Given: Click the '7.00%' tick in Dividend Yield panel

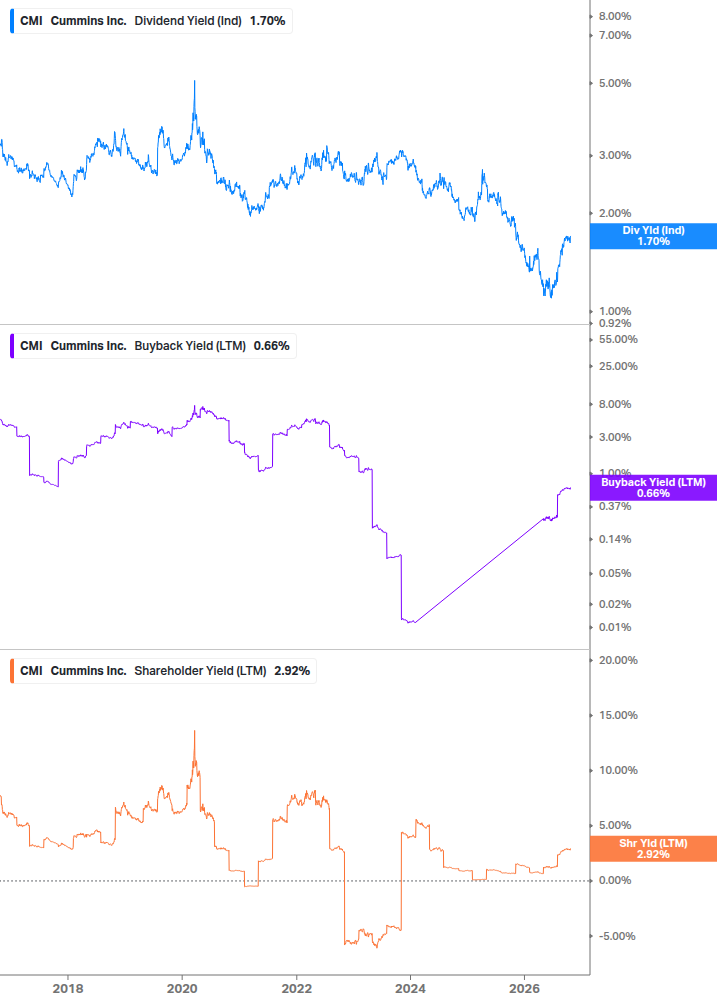Looking at the screenshot, I should pos(614,35).
